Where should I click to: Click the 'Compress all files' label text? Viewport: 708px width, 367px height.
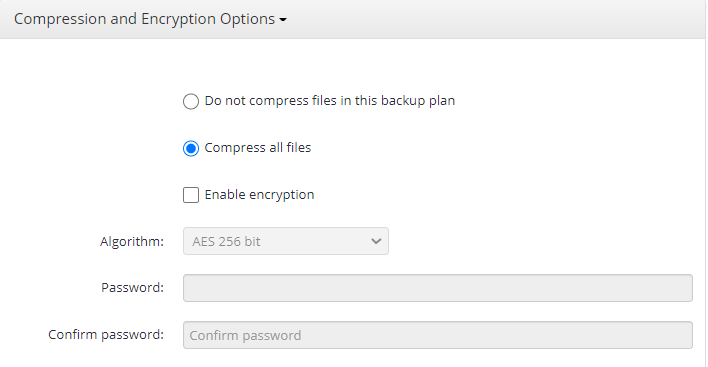[258, 148]
